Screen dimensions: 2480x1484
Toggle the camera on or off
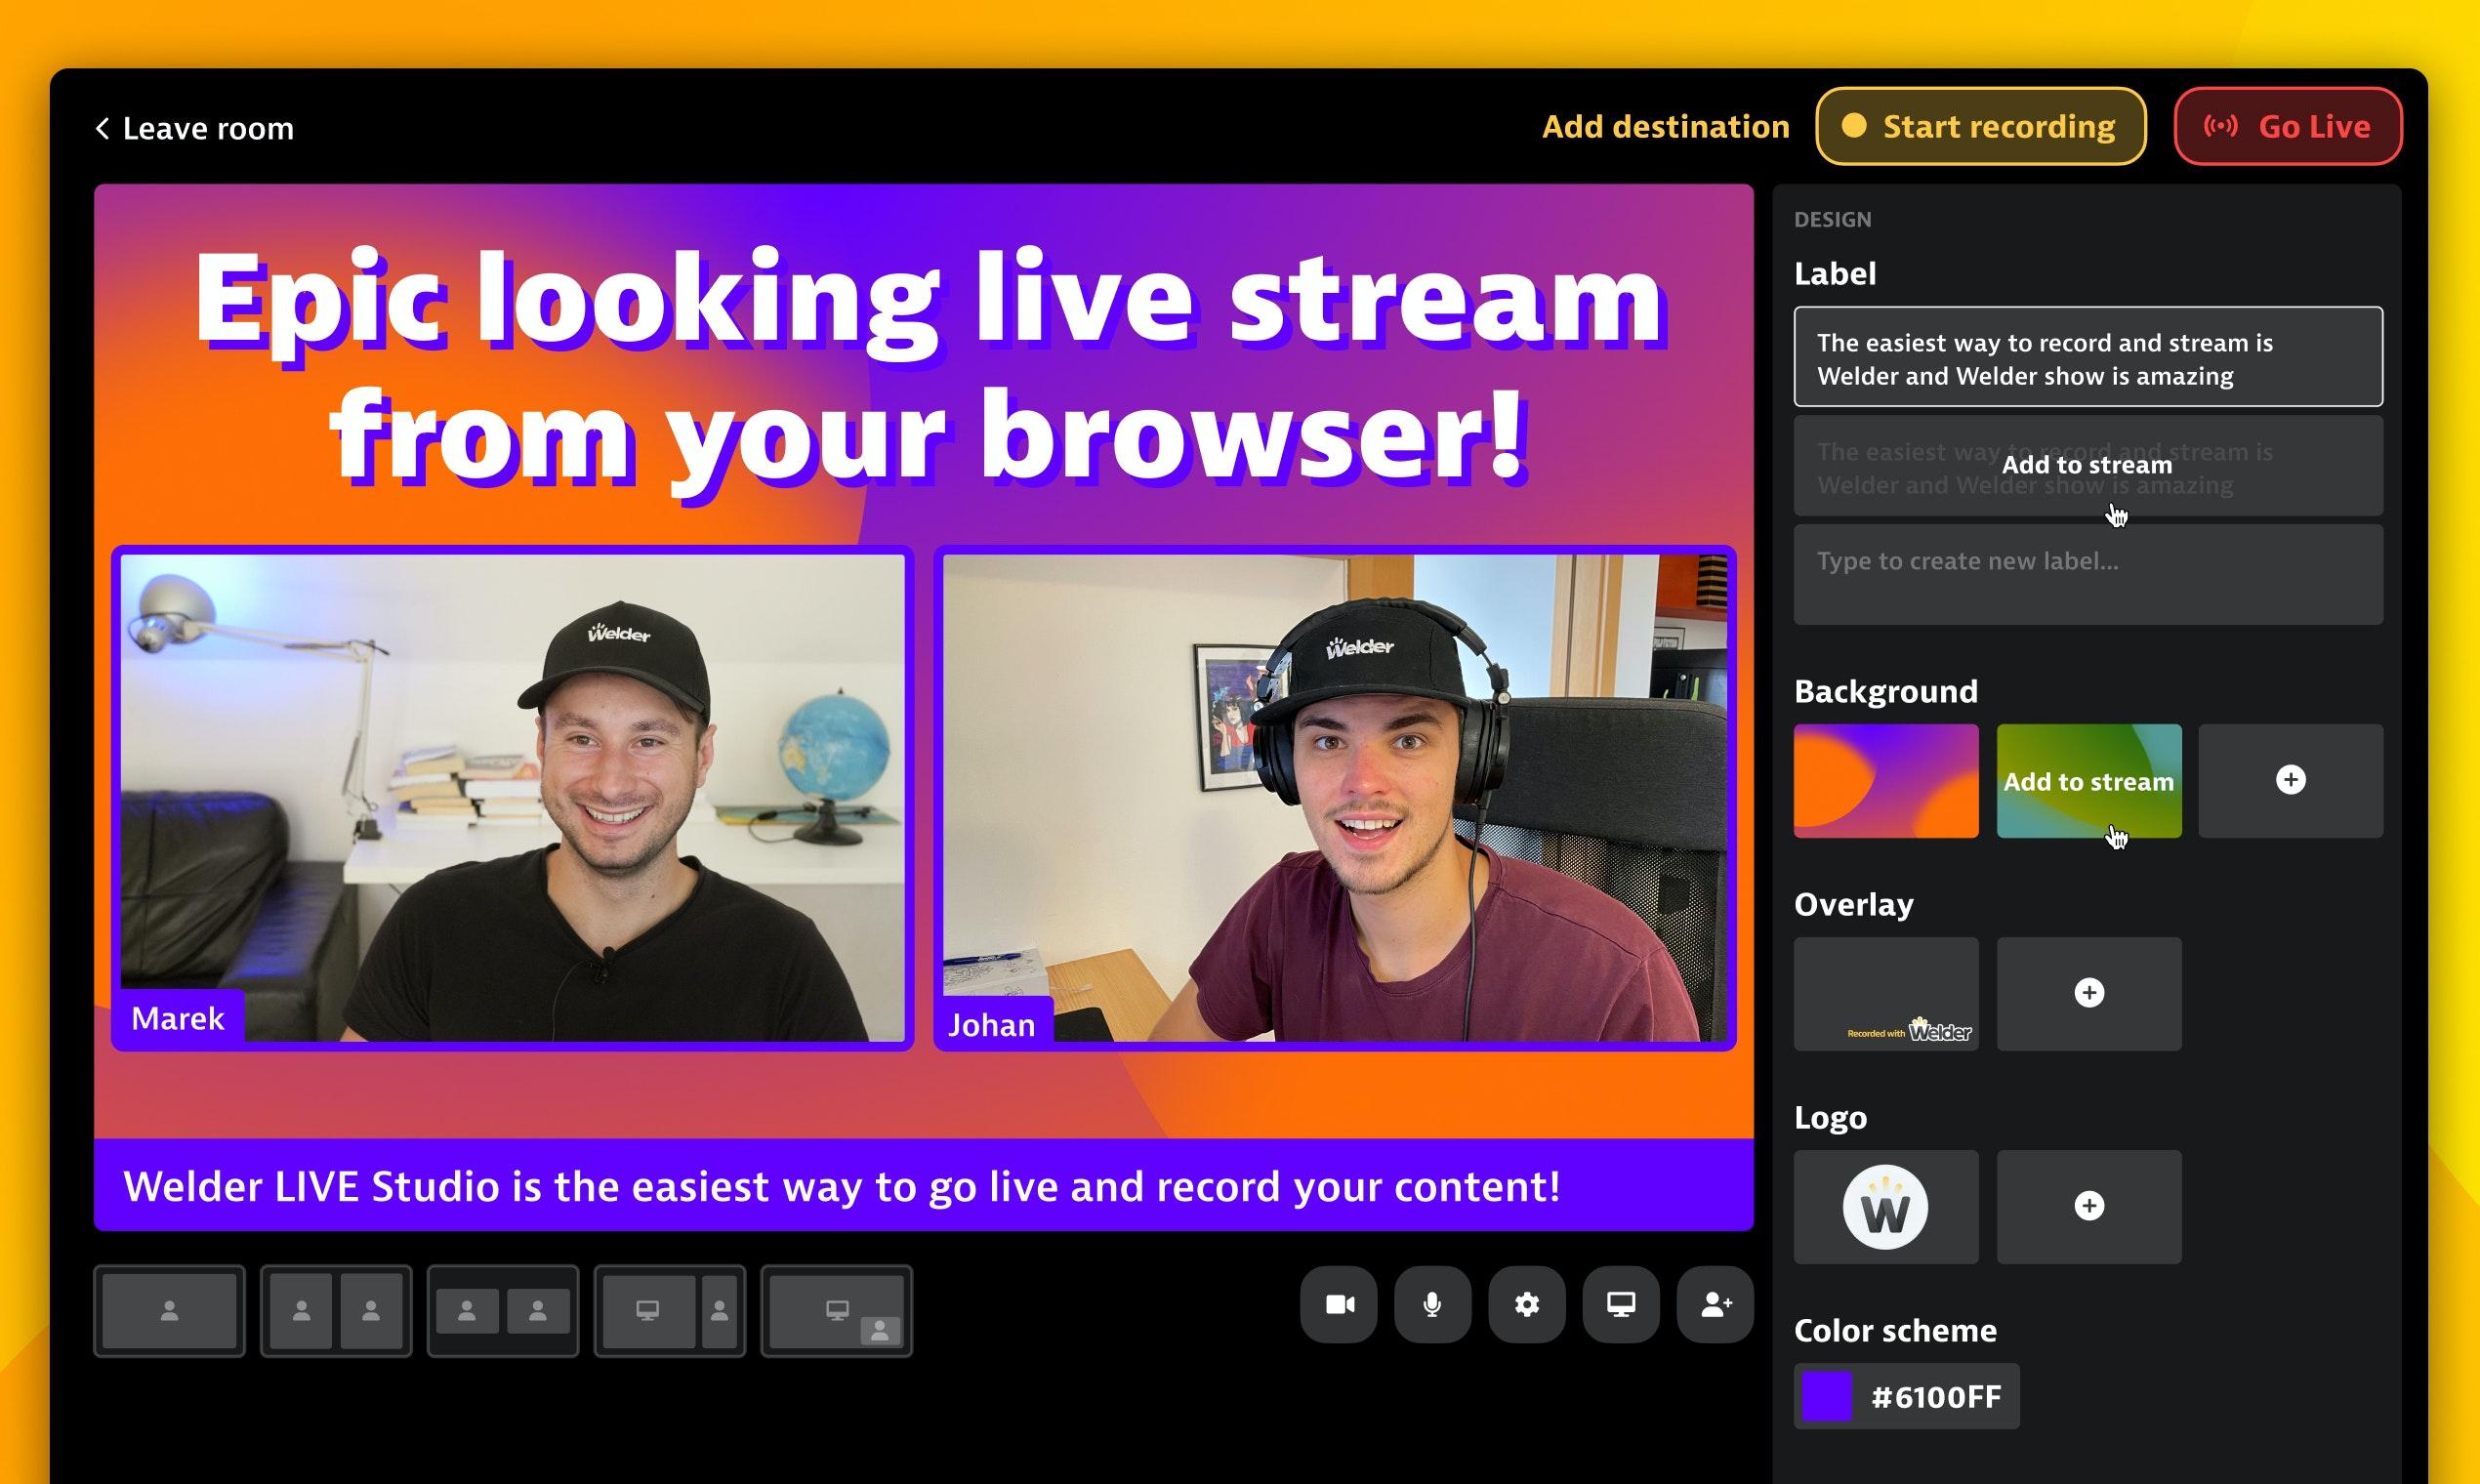(x=1339, y=1304)
